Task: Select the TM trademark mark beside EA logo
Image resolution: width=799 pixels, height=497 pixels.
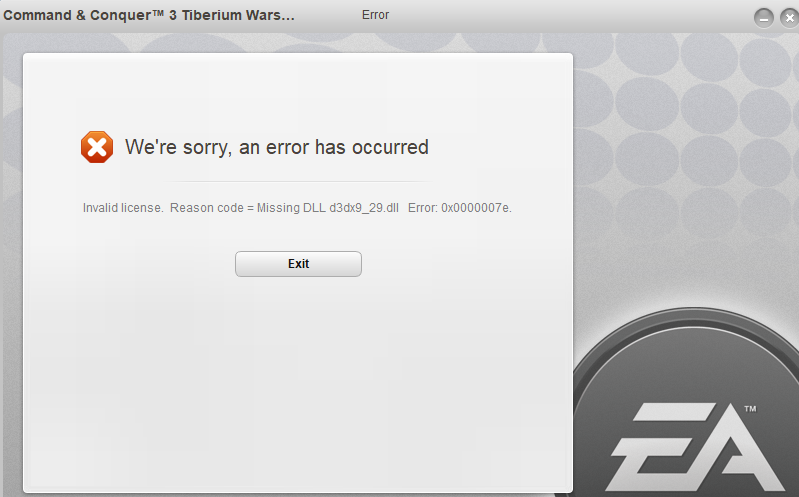Action: (x=750, y=409)
